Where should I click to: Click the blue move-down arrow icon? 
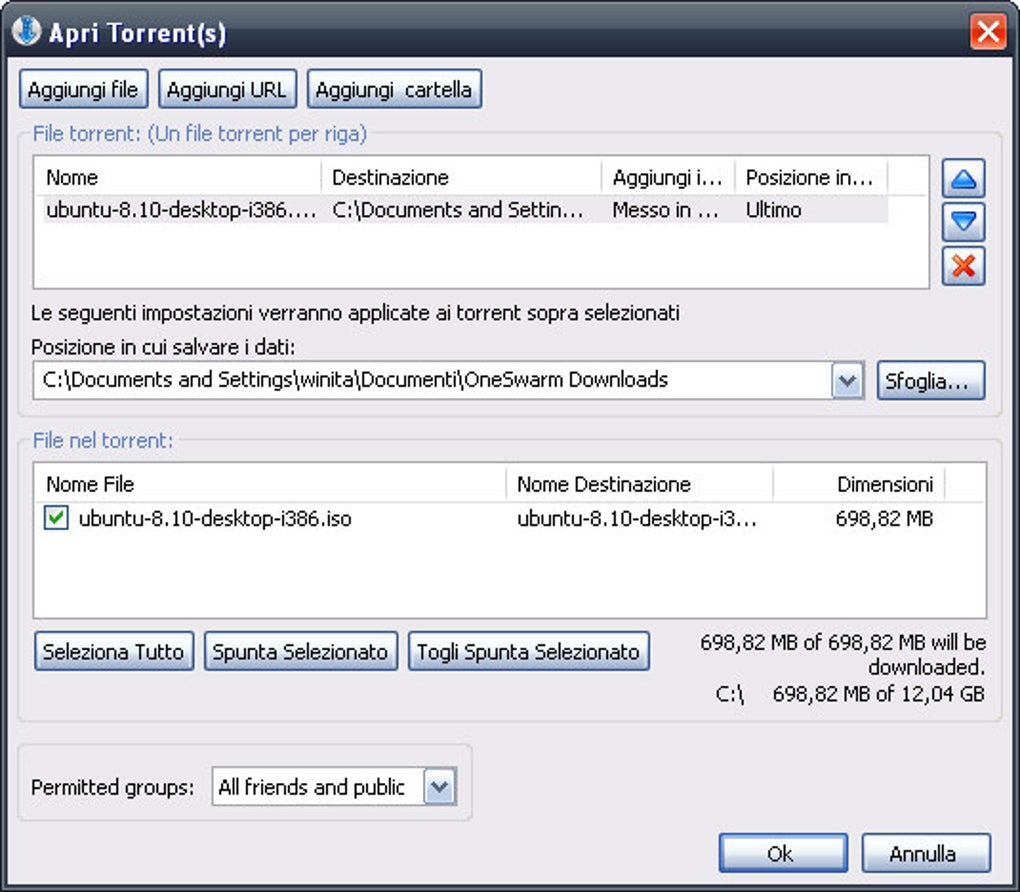tap(963, 222)
